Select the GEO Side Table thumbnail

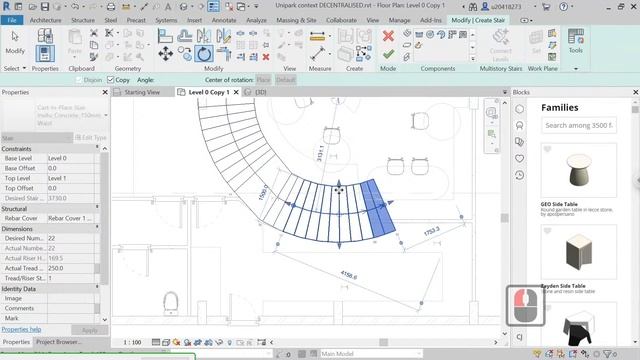click(578, 170)
